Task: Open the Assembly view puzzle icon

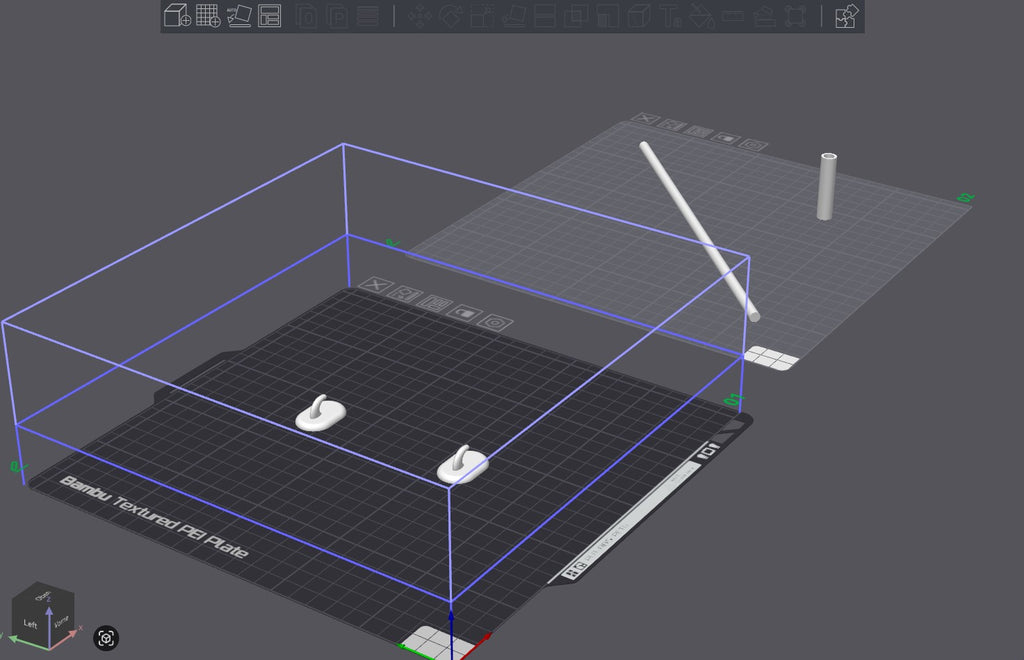Action: [847, 16]
